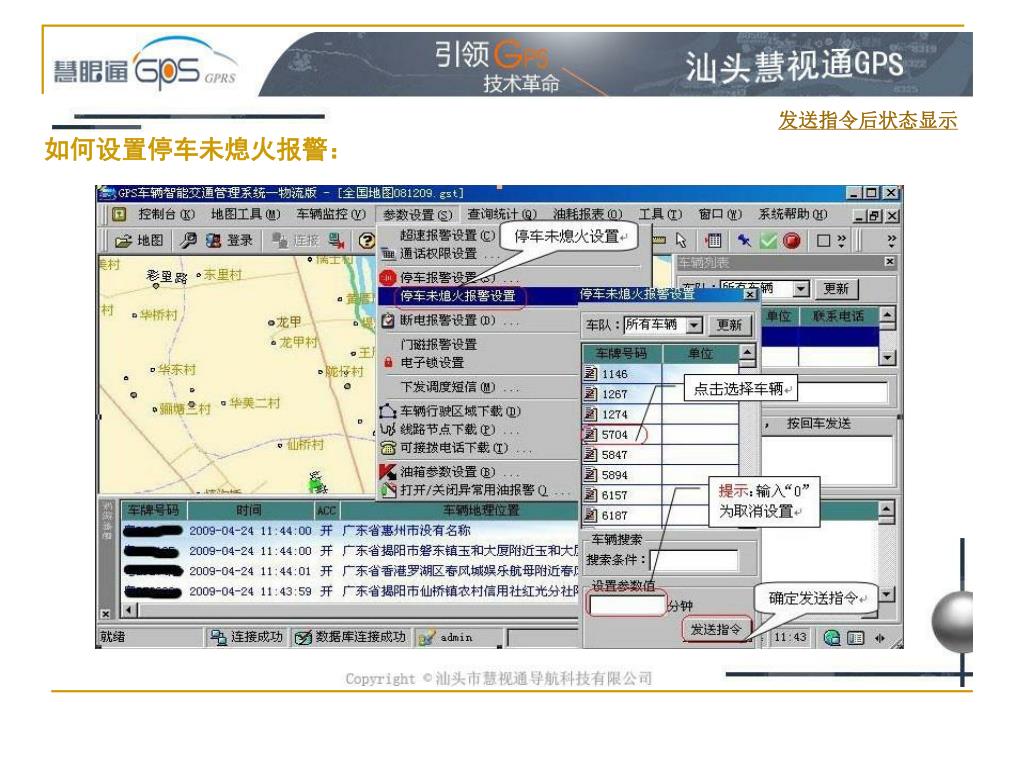Viewport: 1024px width, 768px height.
Task: Click the green checkmark toolbar icon
Action: click(769, 241)
